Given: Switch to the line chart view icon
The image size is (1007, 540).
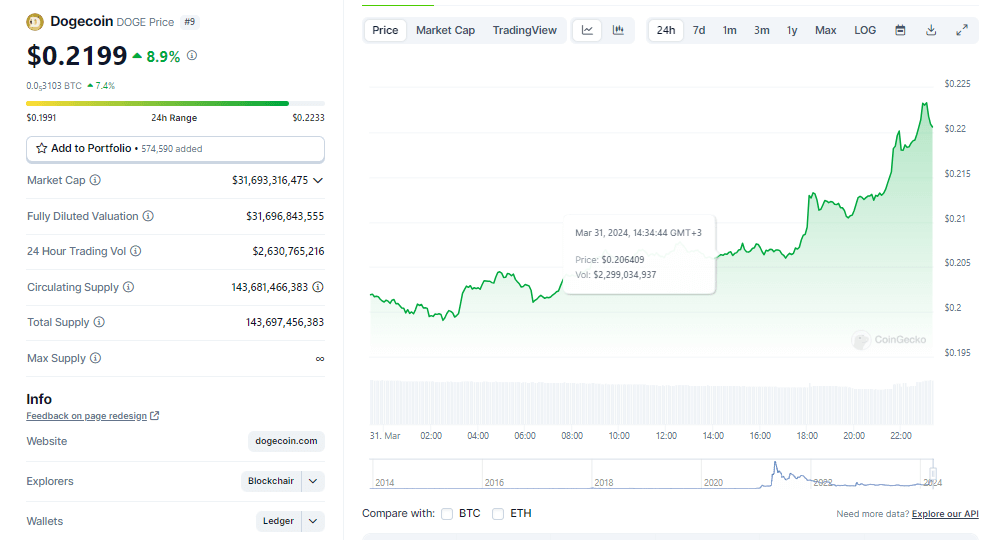Looking at the screenshot, I should [587, 30].
